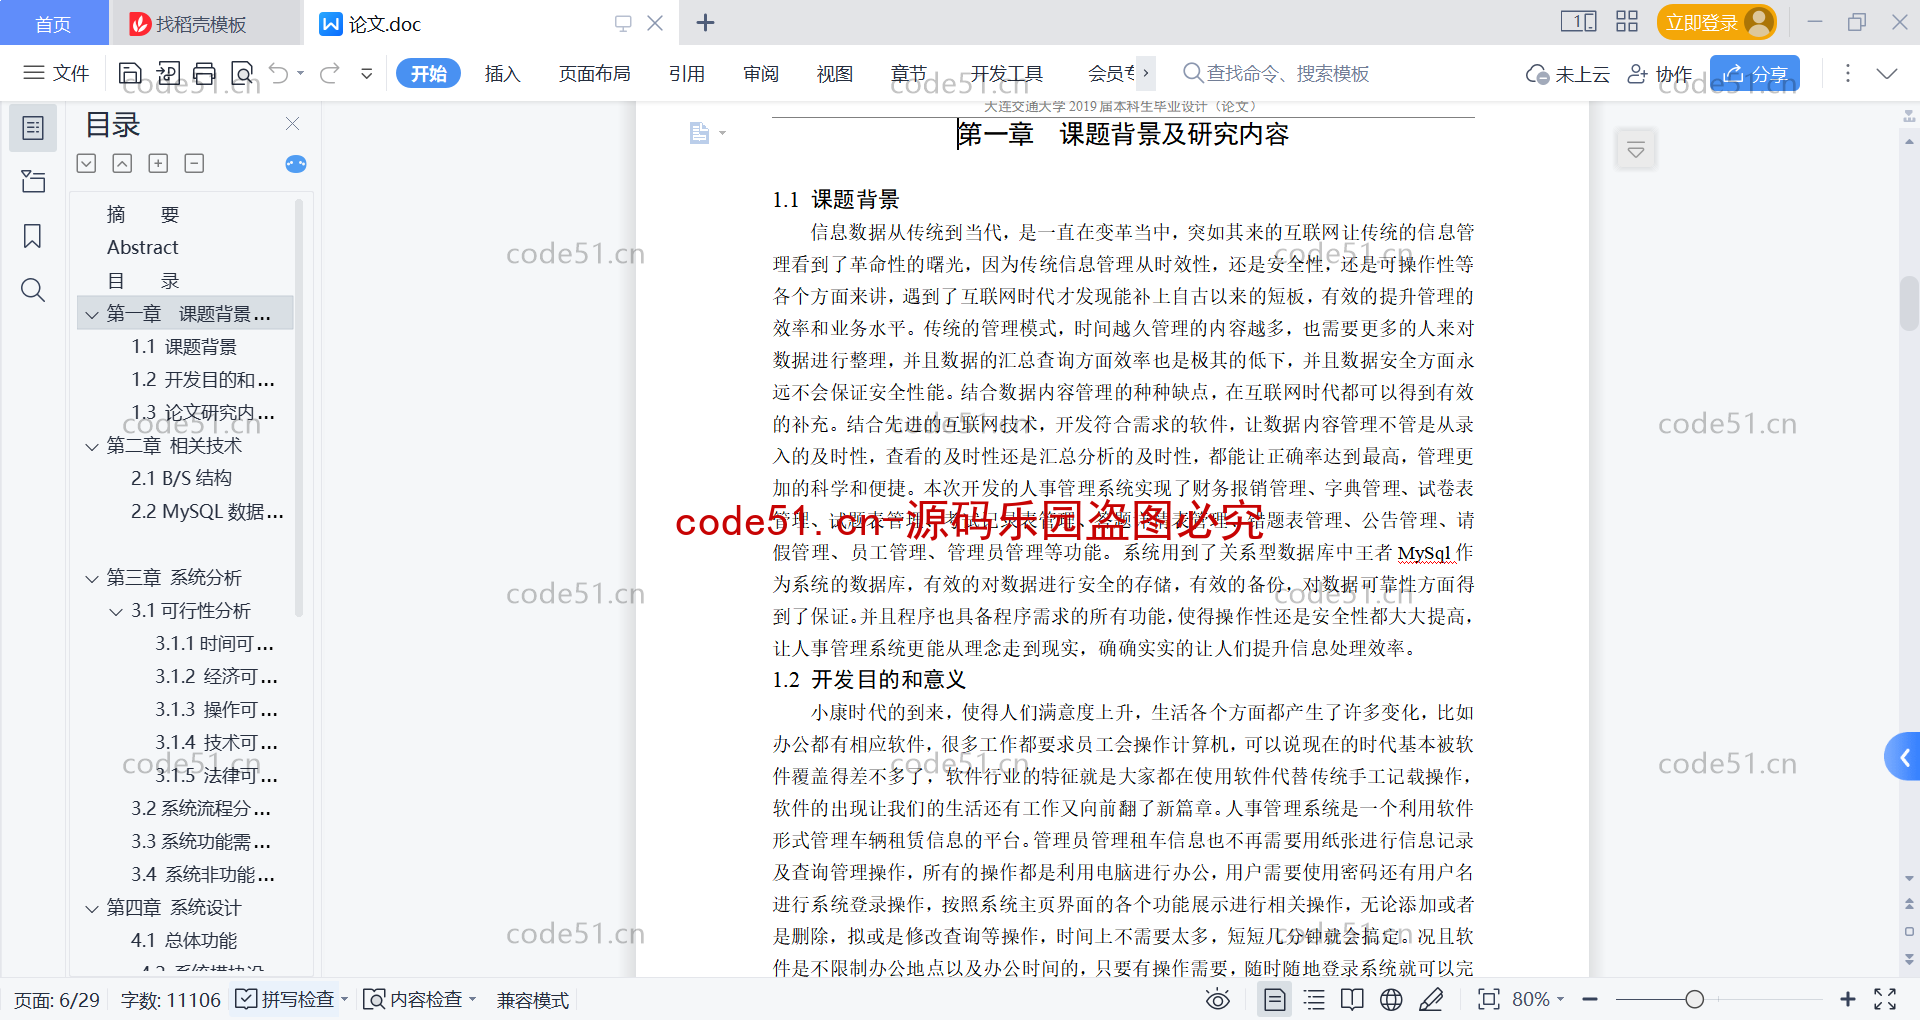Viewport: 1920px width, 1020px height.
Task: Click the 立即登录 login button
Action: coord(1716,22)
